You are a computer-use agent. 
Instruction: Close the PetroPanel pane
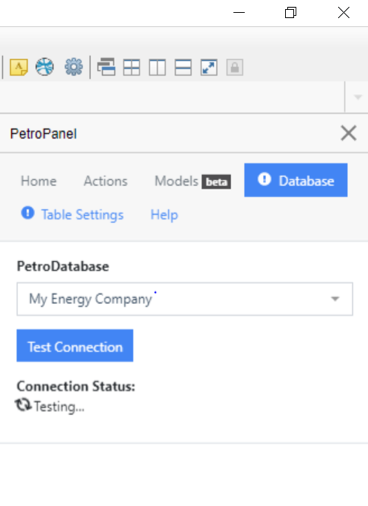[x=349, y=133]
